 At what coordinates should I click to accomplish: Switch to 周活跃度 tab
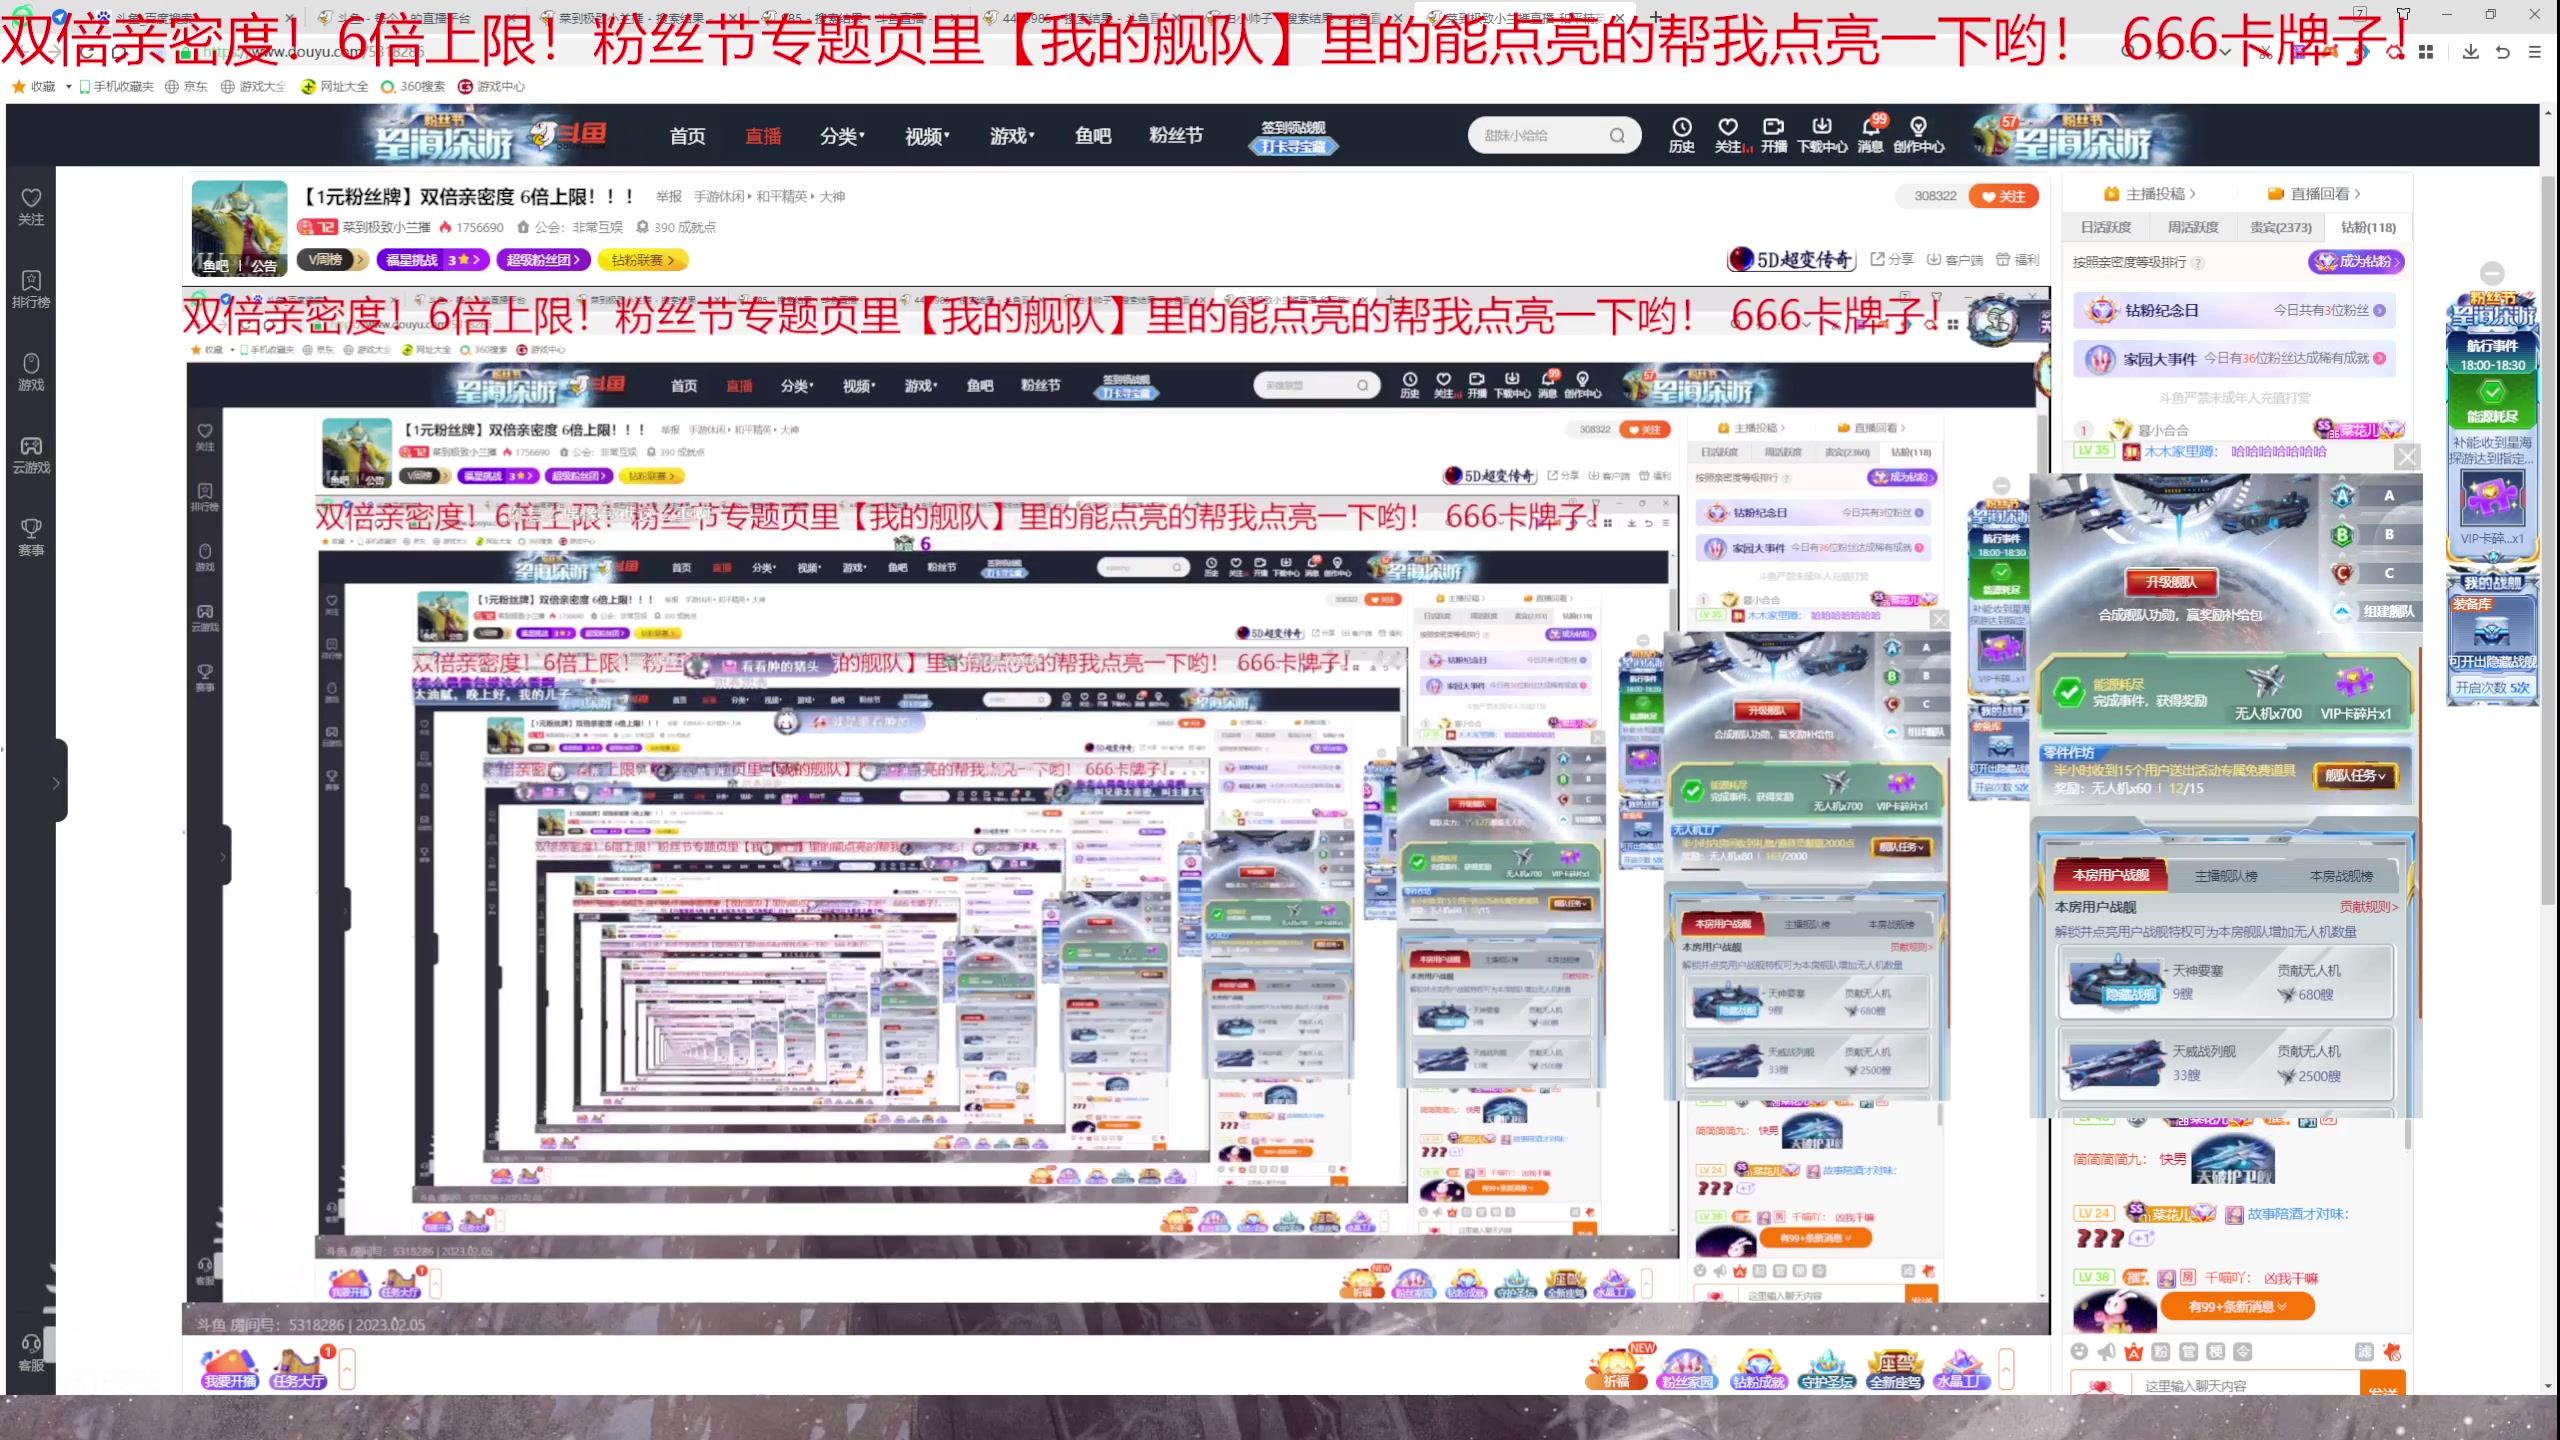pos(2193,227)
